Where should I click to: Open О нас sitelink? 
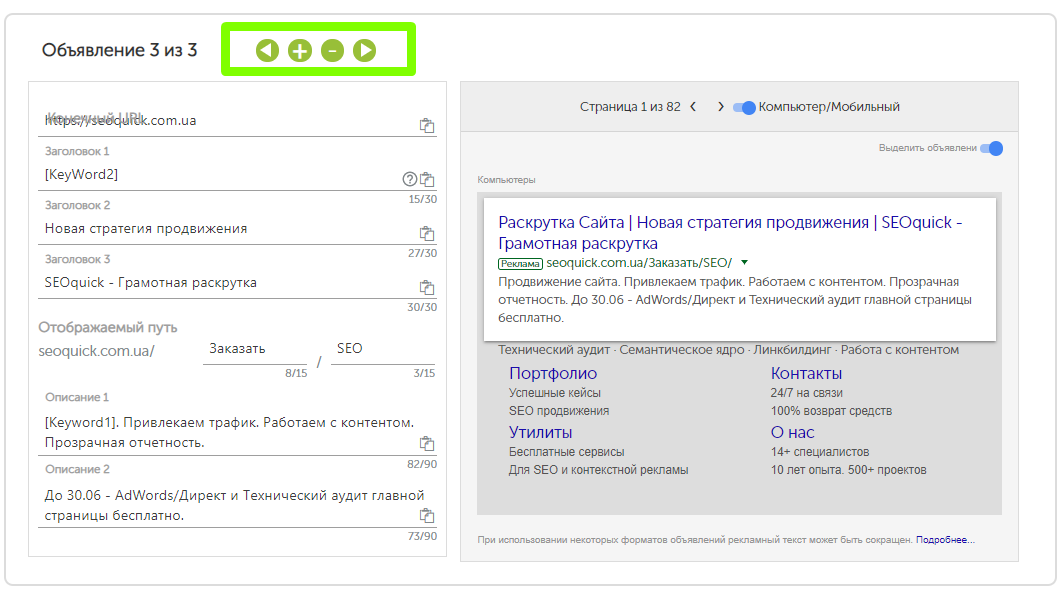pyautogui.click(x=792, y=432)
